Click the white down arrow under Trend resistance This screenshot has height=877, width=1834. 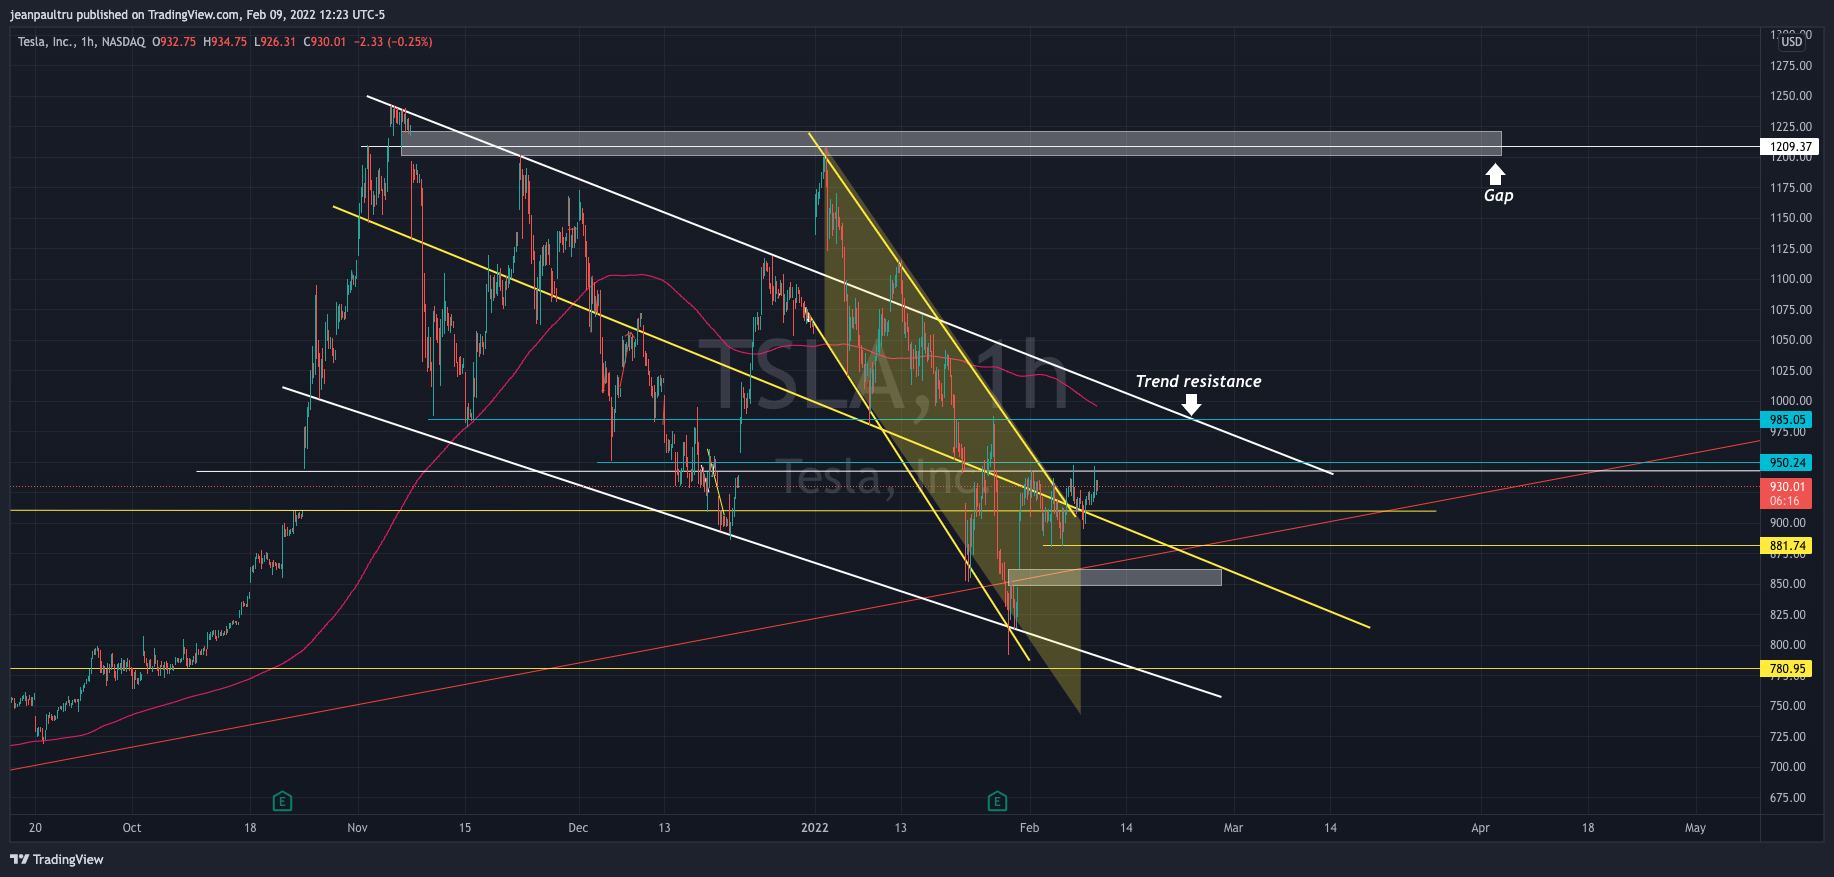pos(1191,404)
